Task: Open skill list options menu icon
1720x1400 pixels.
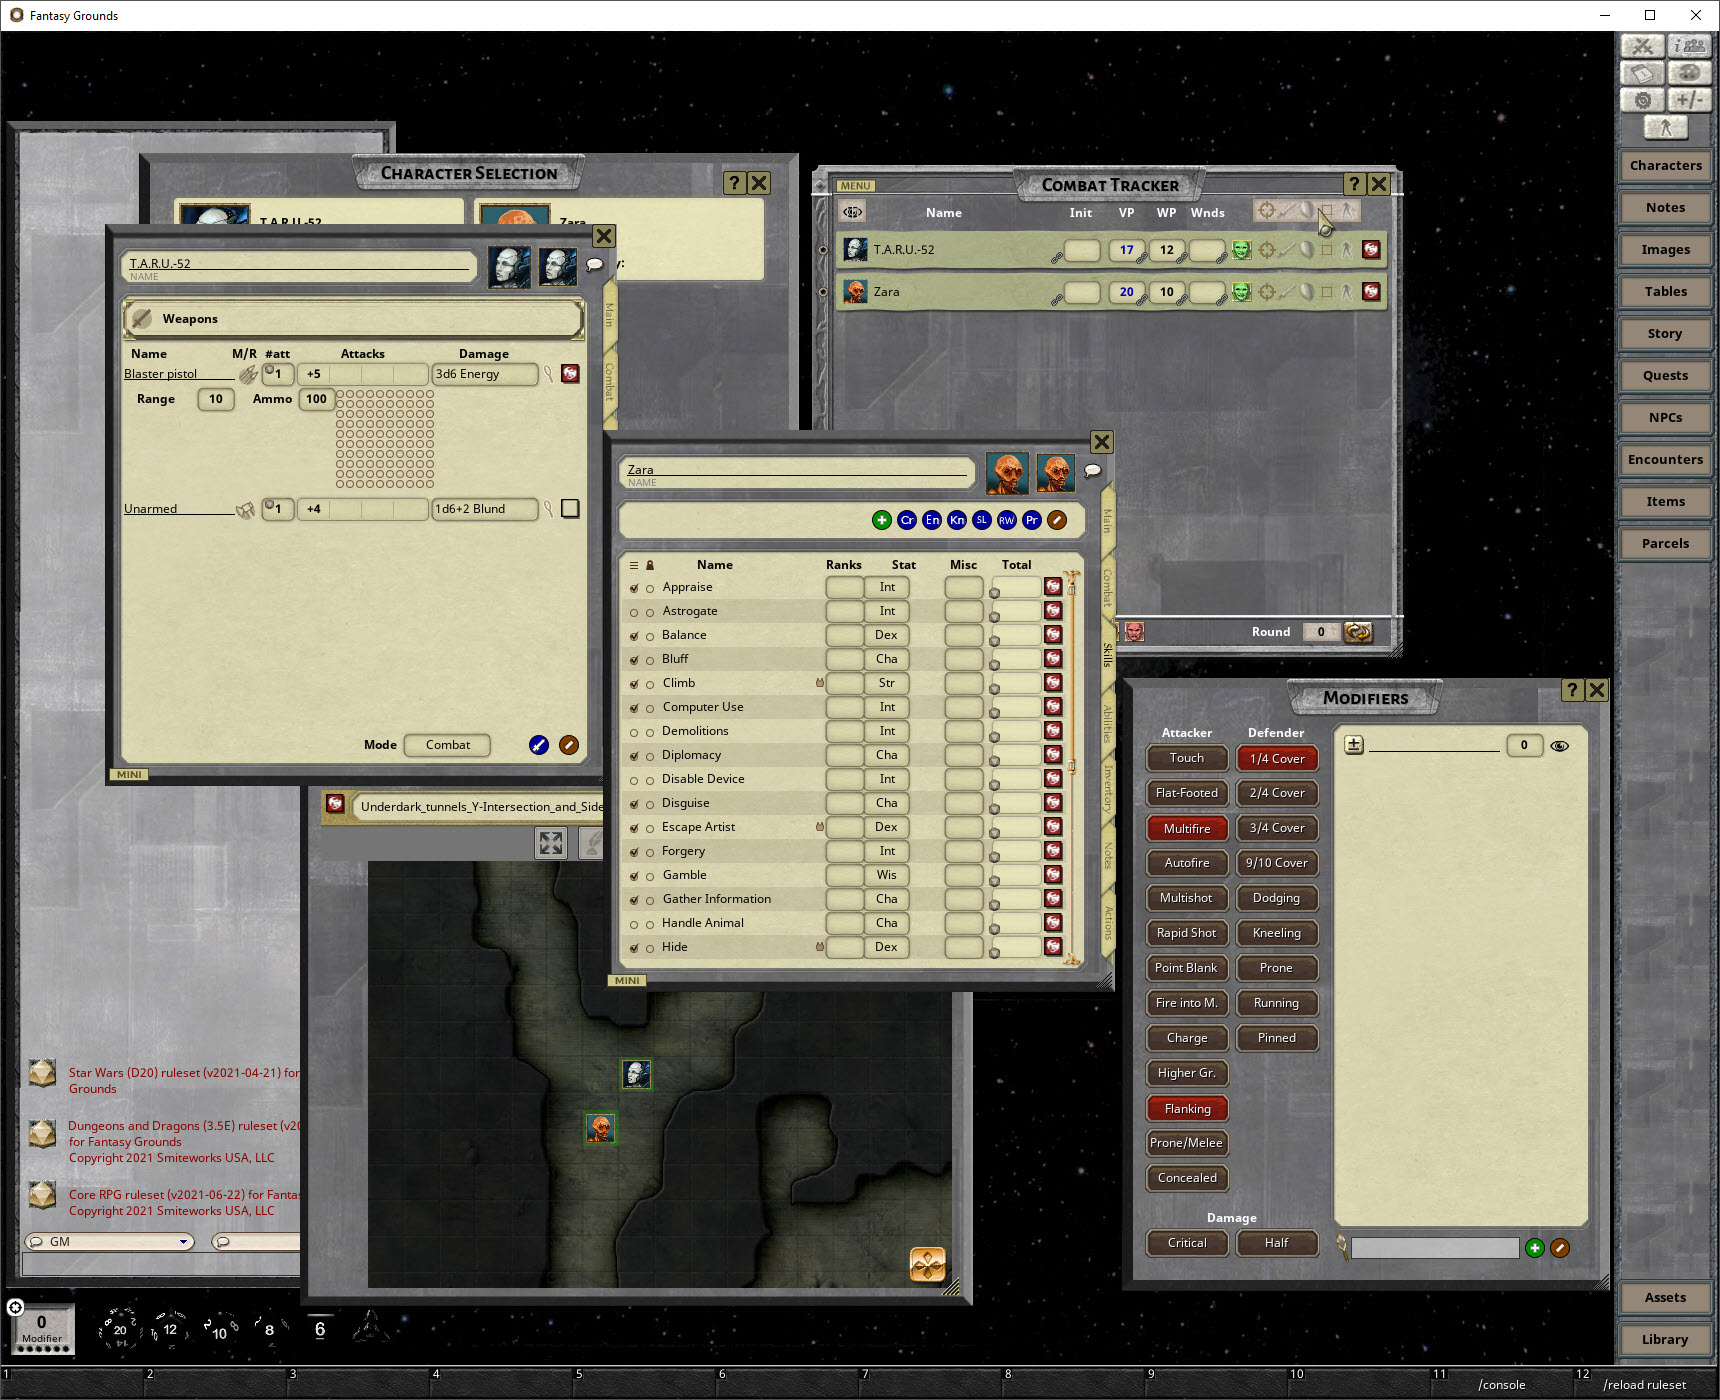Action: [x=633, y=565]
